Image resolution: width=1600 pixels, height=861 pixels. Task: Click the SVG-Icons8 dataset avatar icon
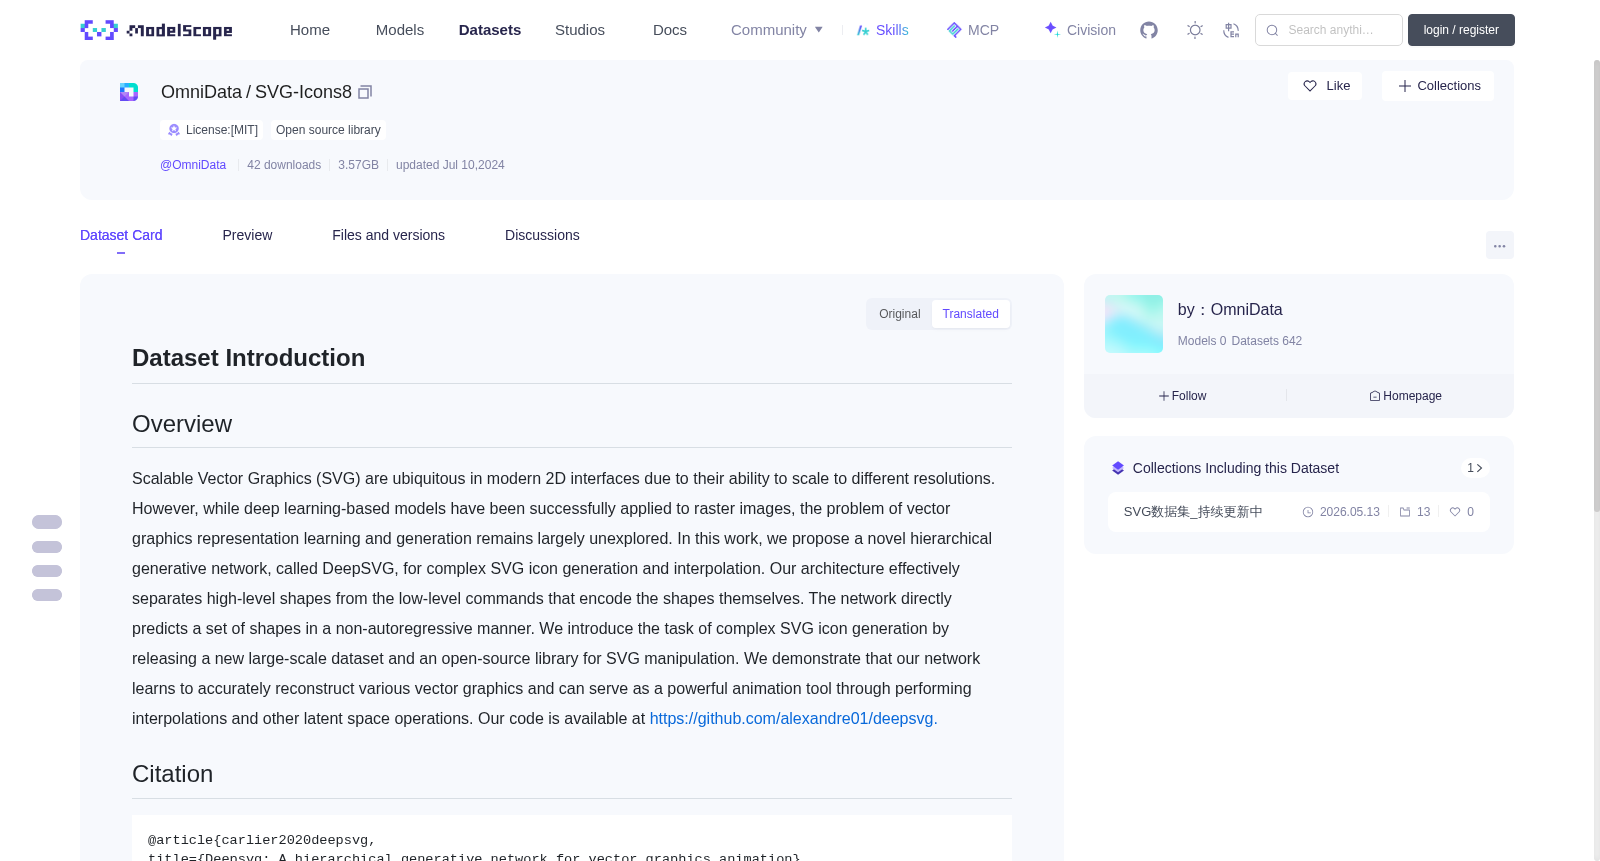tap(129, 92)
